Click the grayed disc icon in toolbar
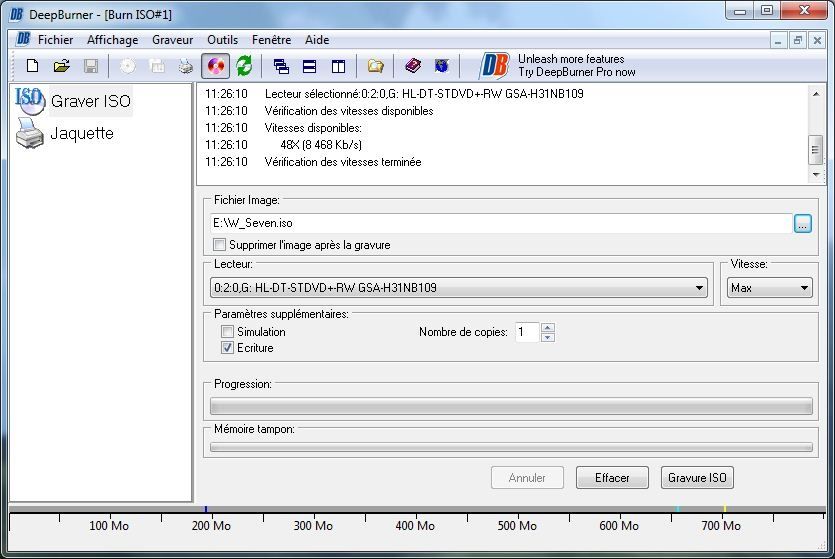Viewport: 835px width, 559px height. pos(127,66)
